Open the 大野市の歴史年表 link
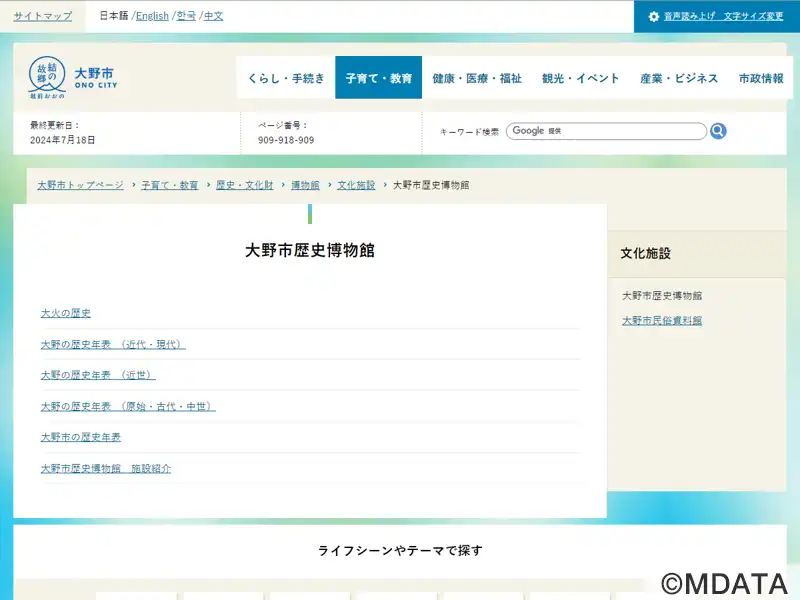 (81, 437)
